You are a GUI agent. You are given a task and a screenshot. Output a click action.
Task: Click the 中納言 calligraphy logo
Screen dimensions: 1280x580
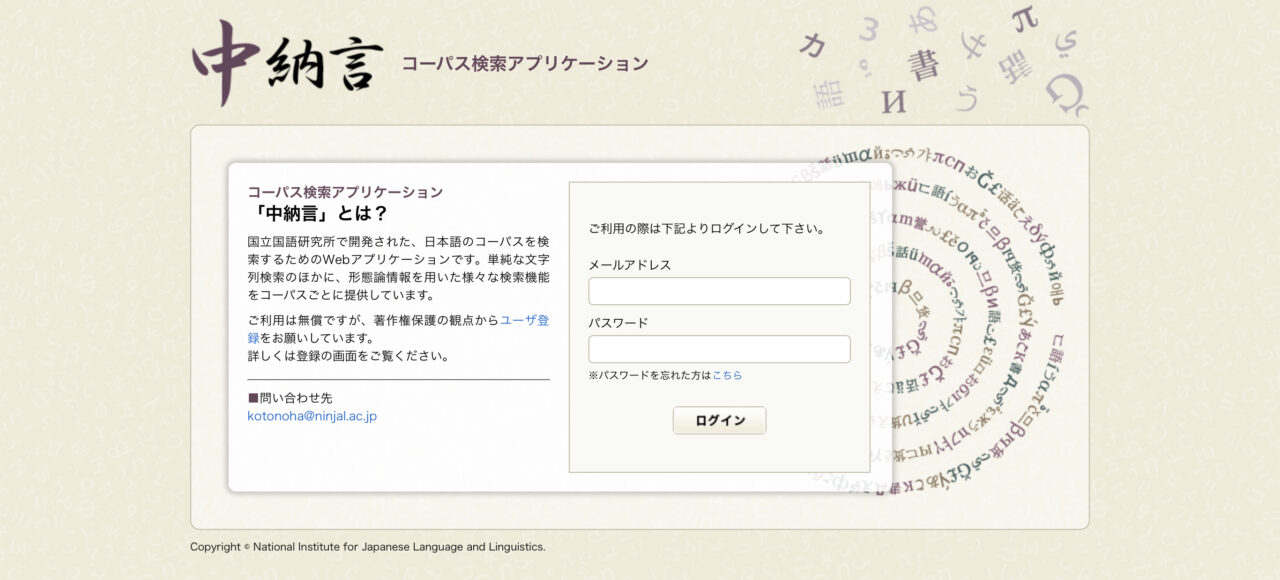coord(287,63)
